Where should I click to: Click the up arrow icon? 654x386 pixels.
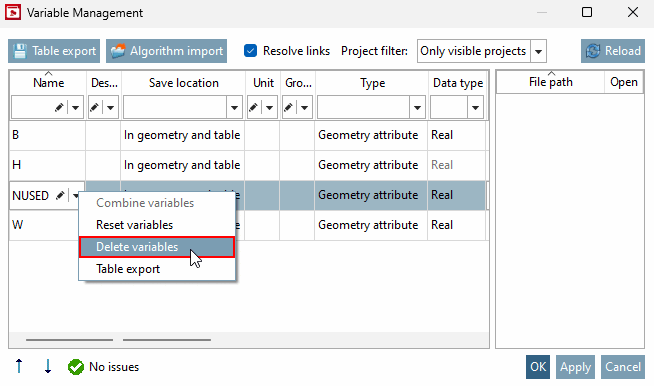click(19, 366)
